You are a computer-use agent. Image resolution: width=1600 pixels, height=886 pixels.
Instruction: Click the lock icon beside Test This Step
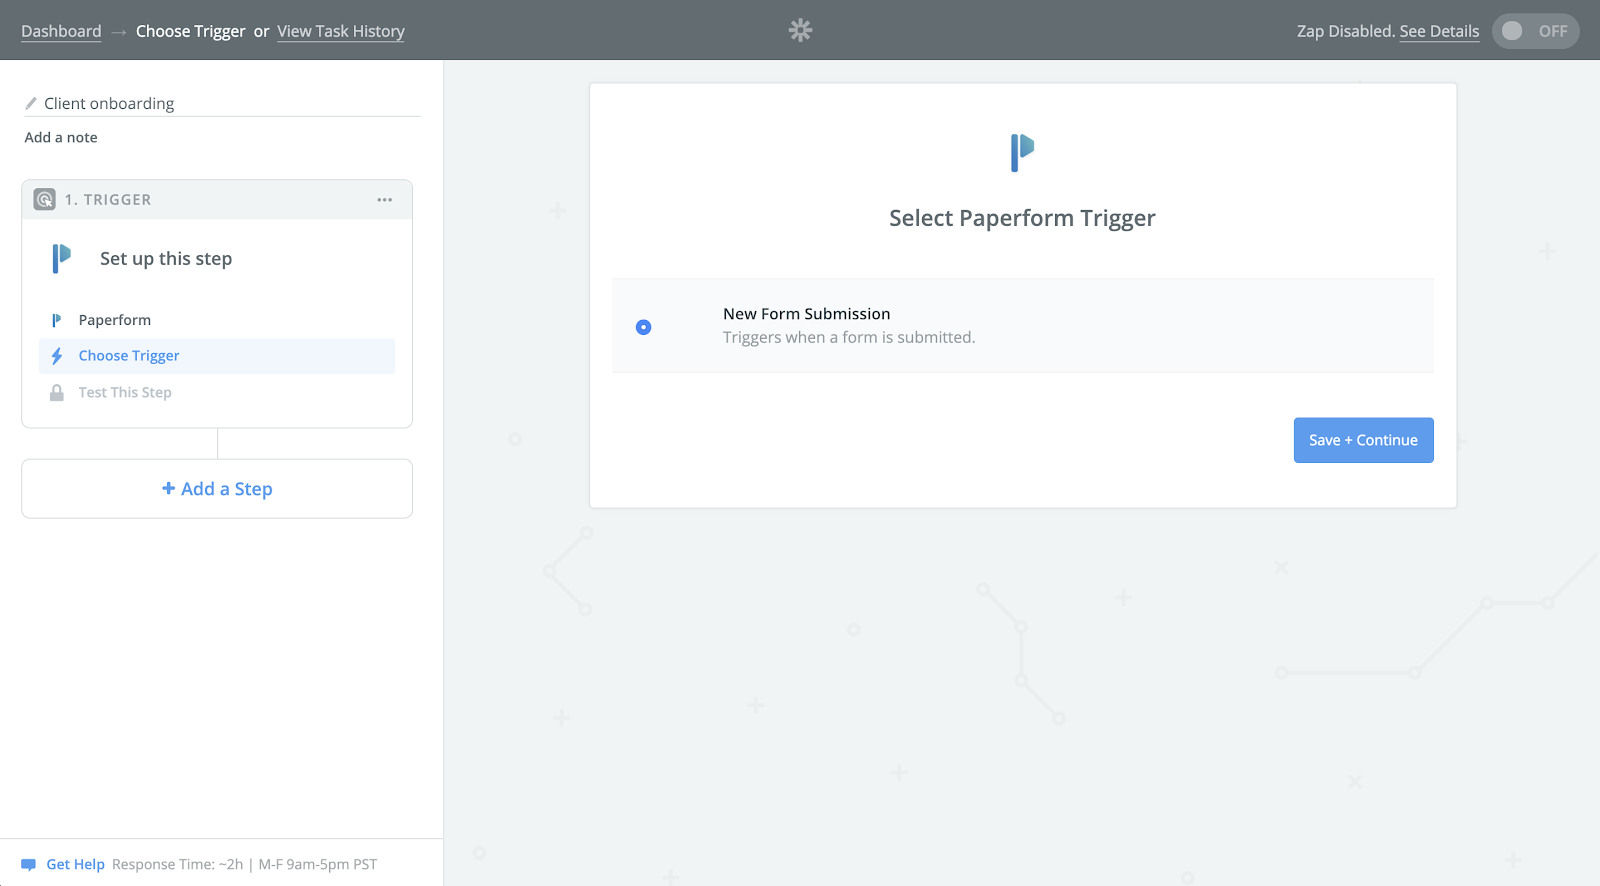57,393
